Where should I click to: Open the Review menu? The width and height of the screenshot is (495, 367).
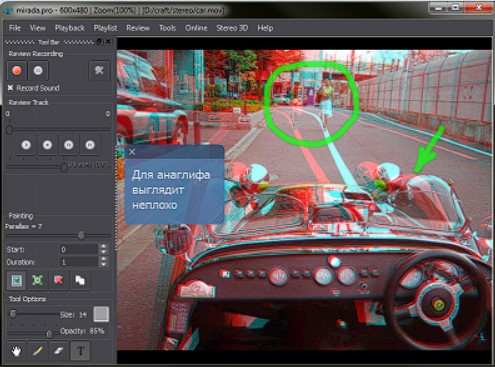138,28
